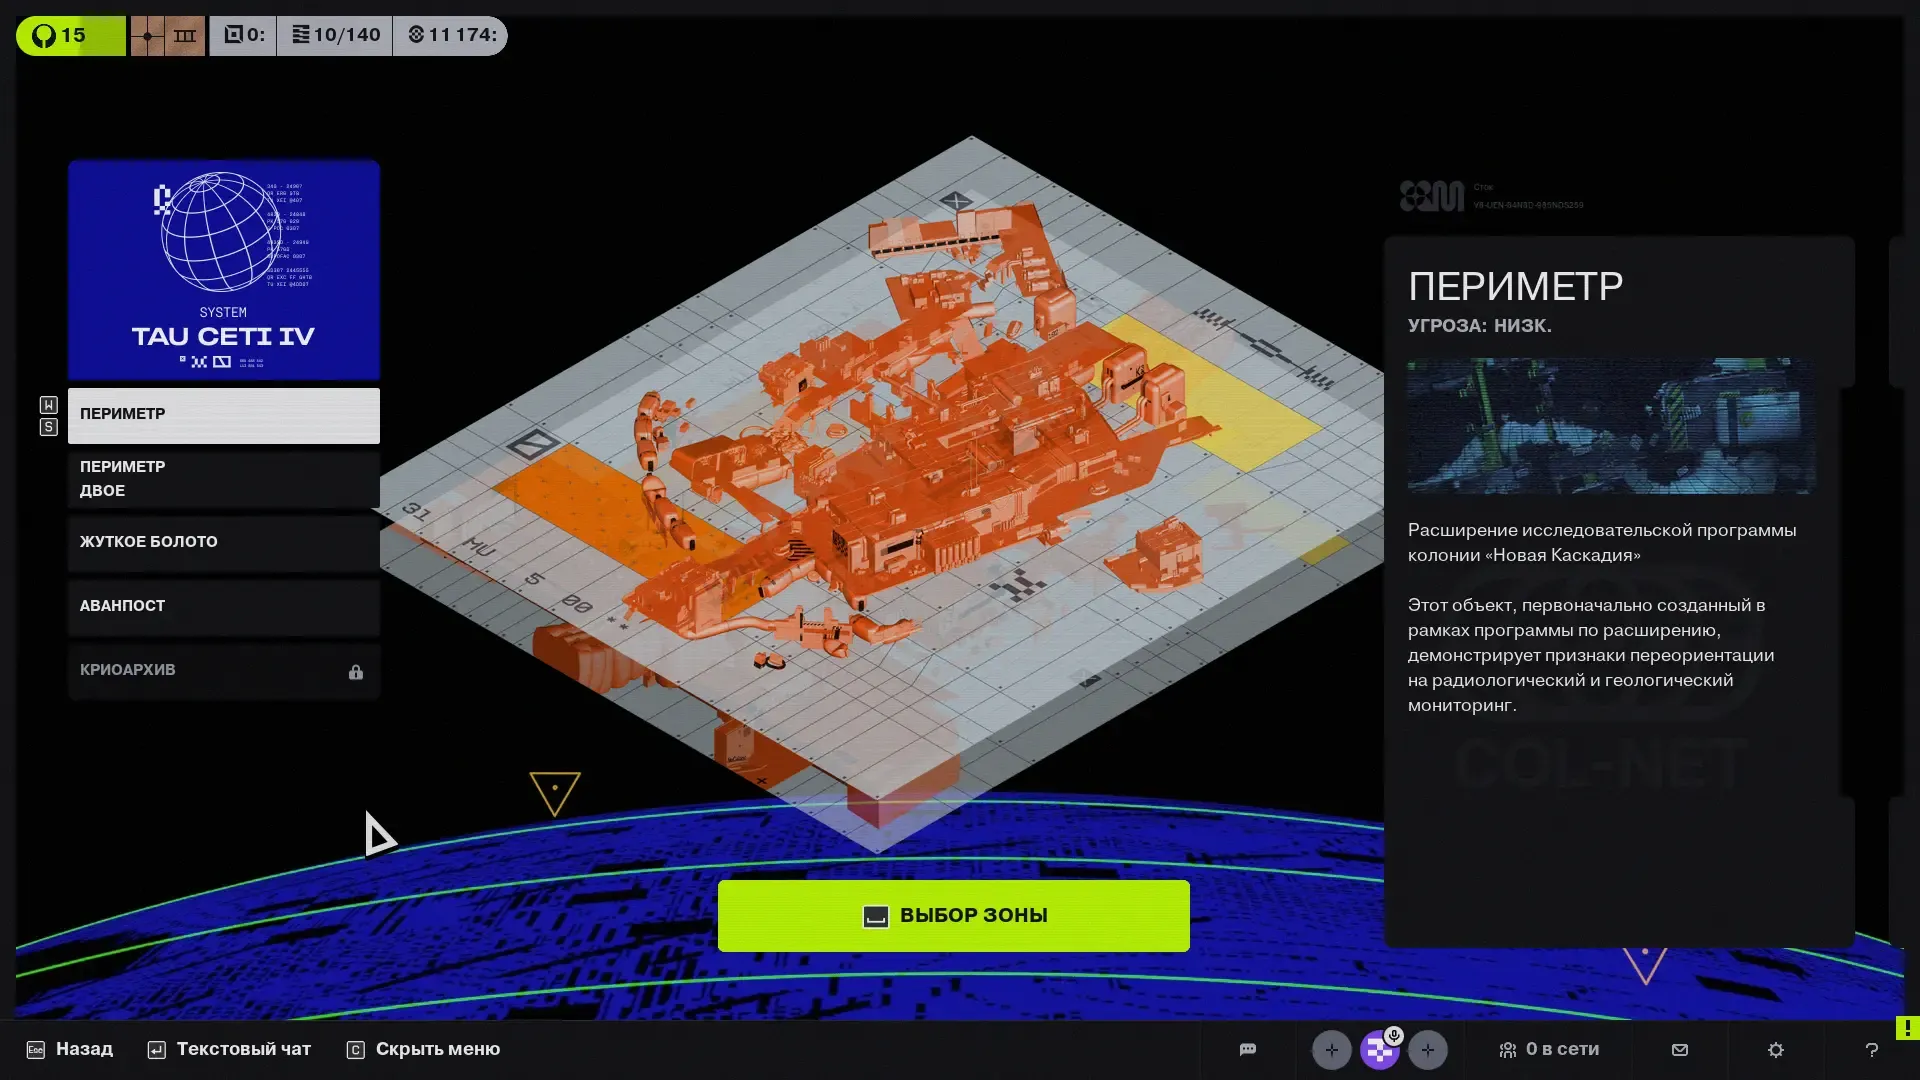Open settings via the gear icon

pyautogui.click(x=1776, y=1049)
